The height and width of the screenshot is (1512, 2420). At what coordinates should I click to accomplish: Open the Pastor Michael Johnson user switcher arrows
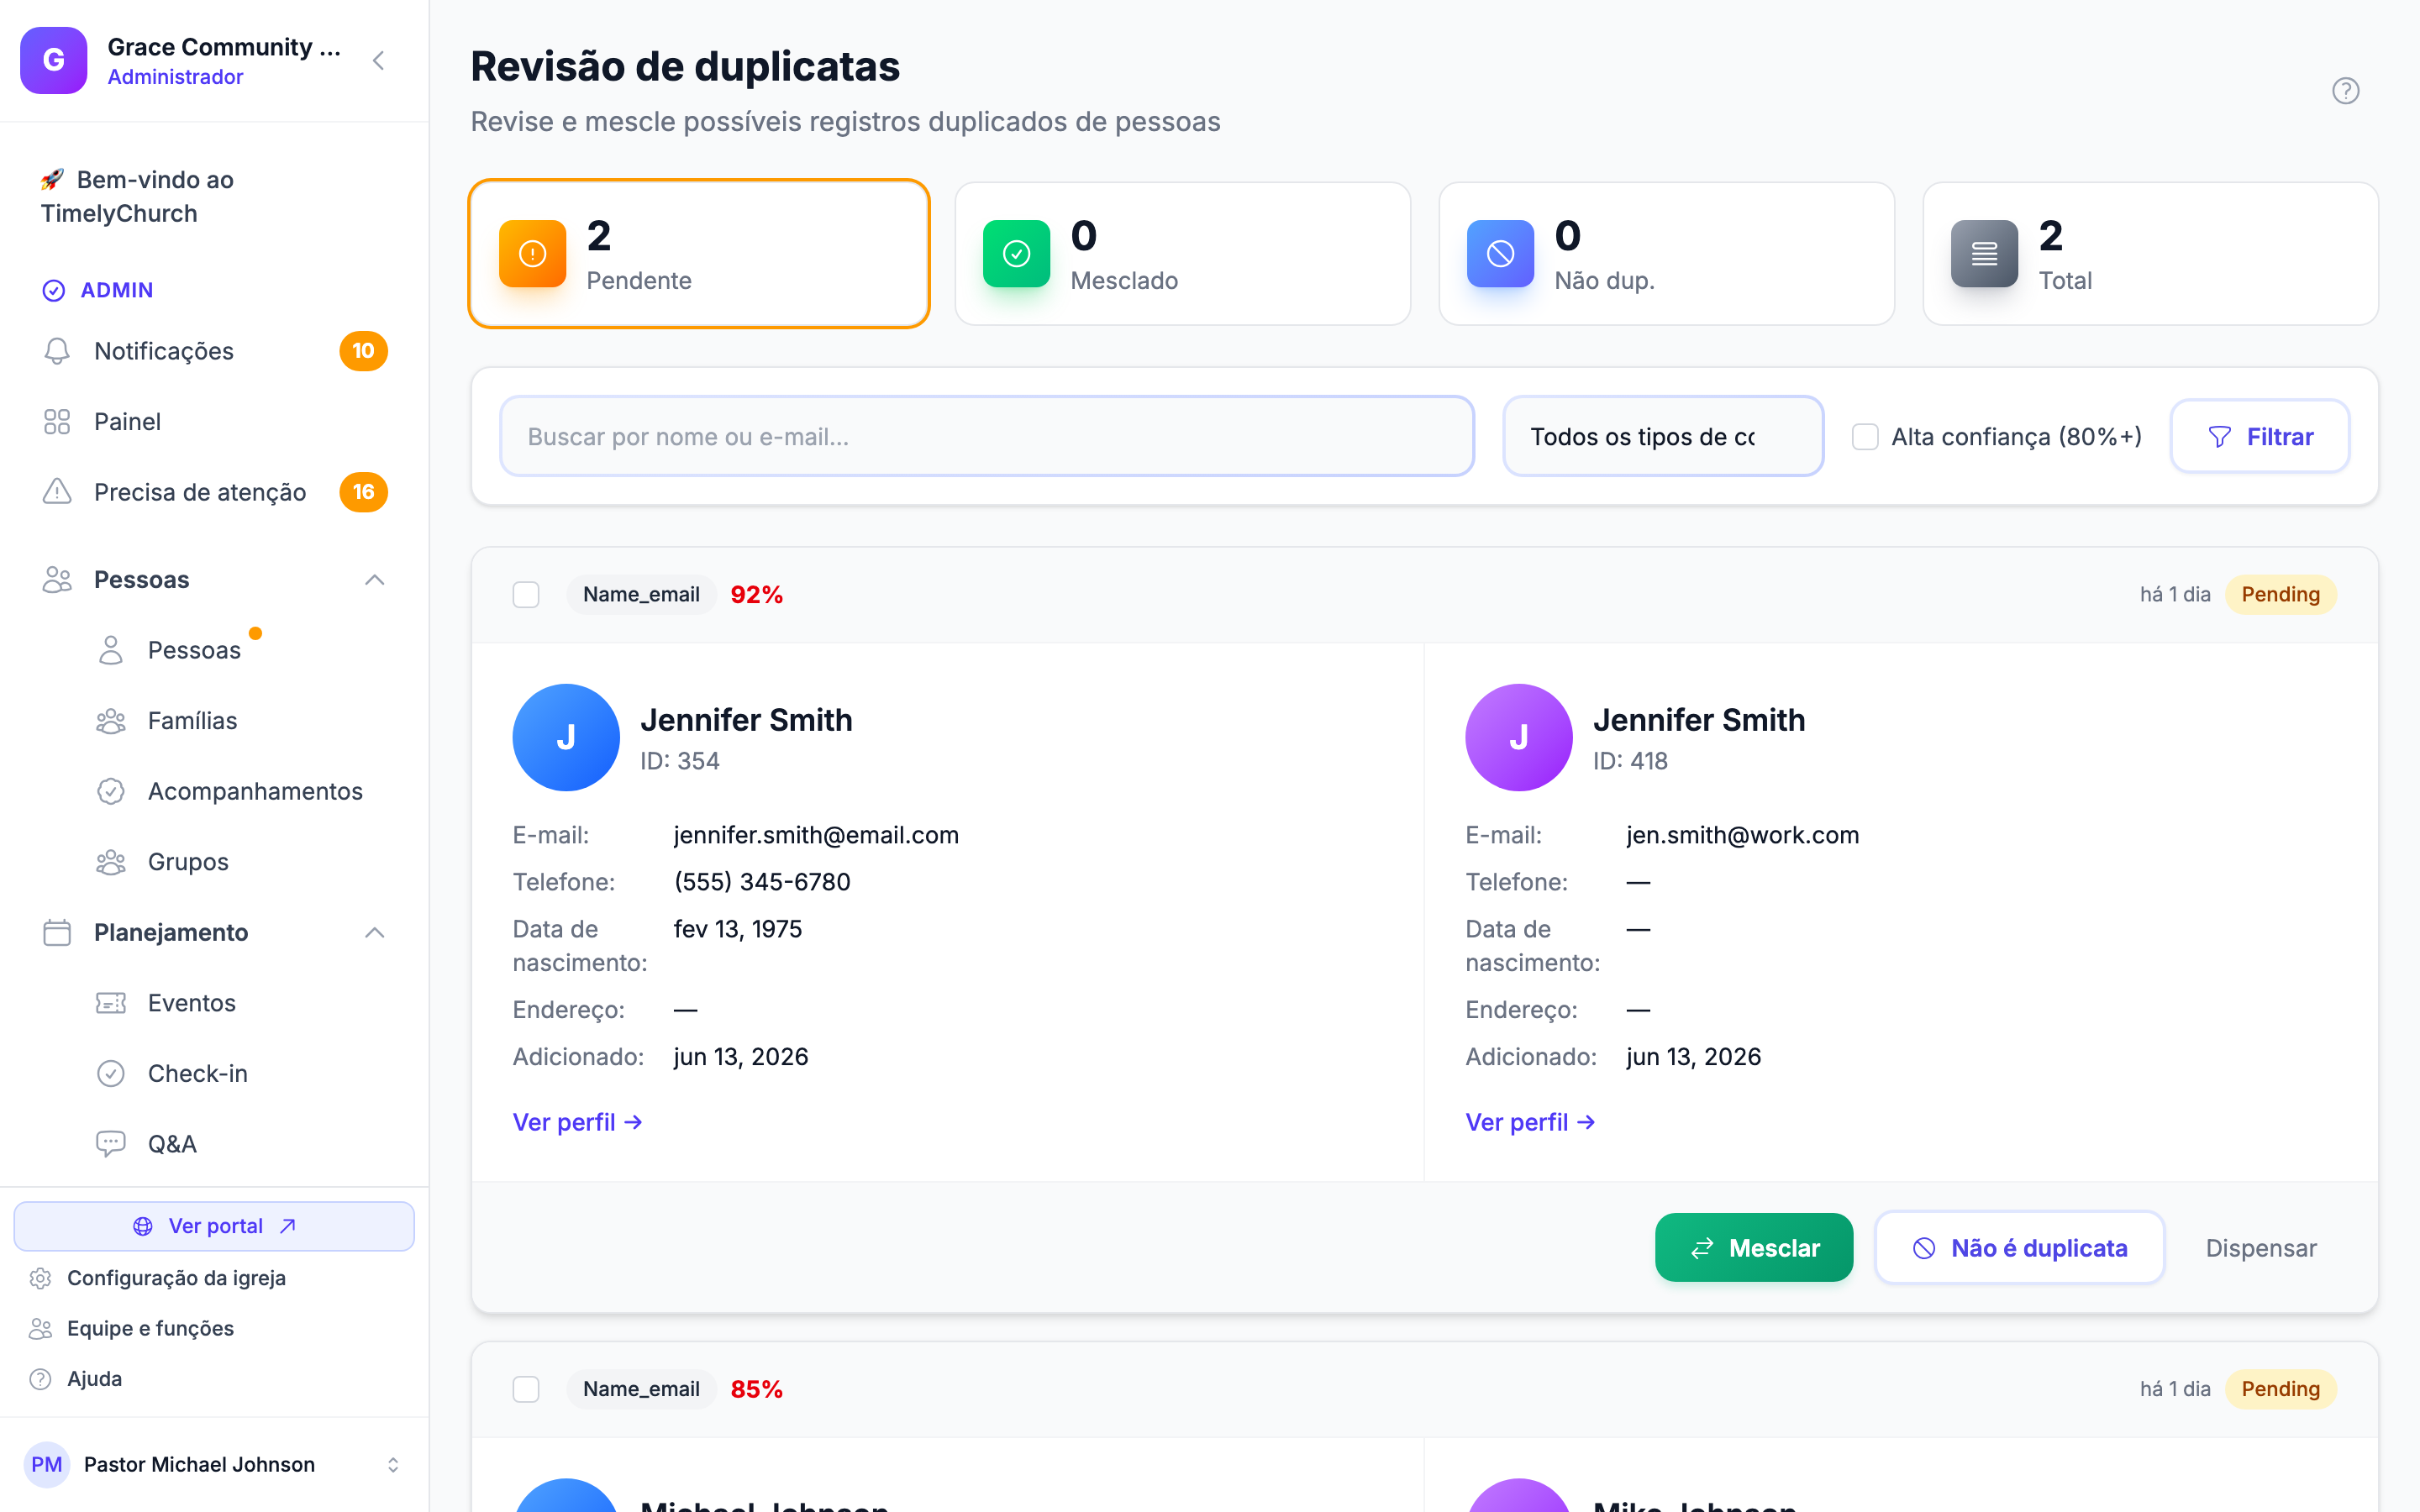pos(393,1465)
